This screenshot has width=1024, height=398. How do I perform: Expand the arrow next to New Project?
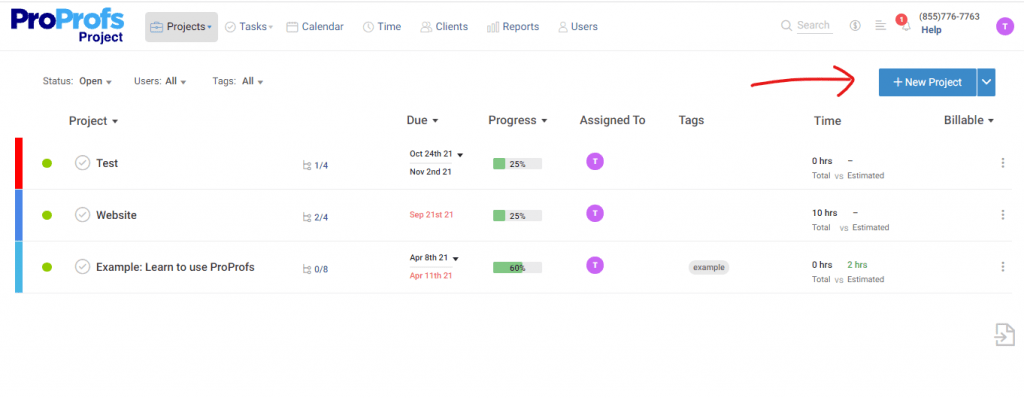click(x=986, y=82)
